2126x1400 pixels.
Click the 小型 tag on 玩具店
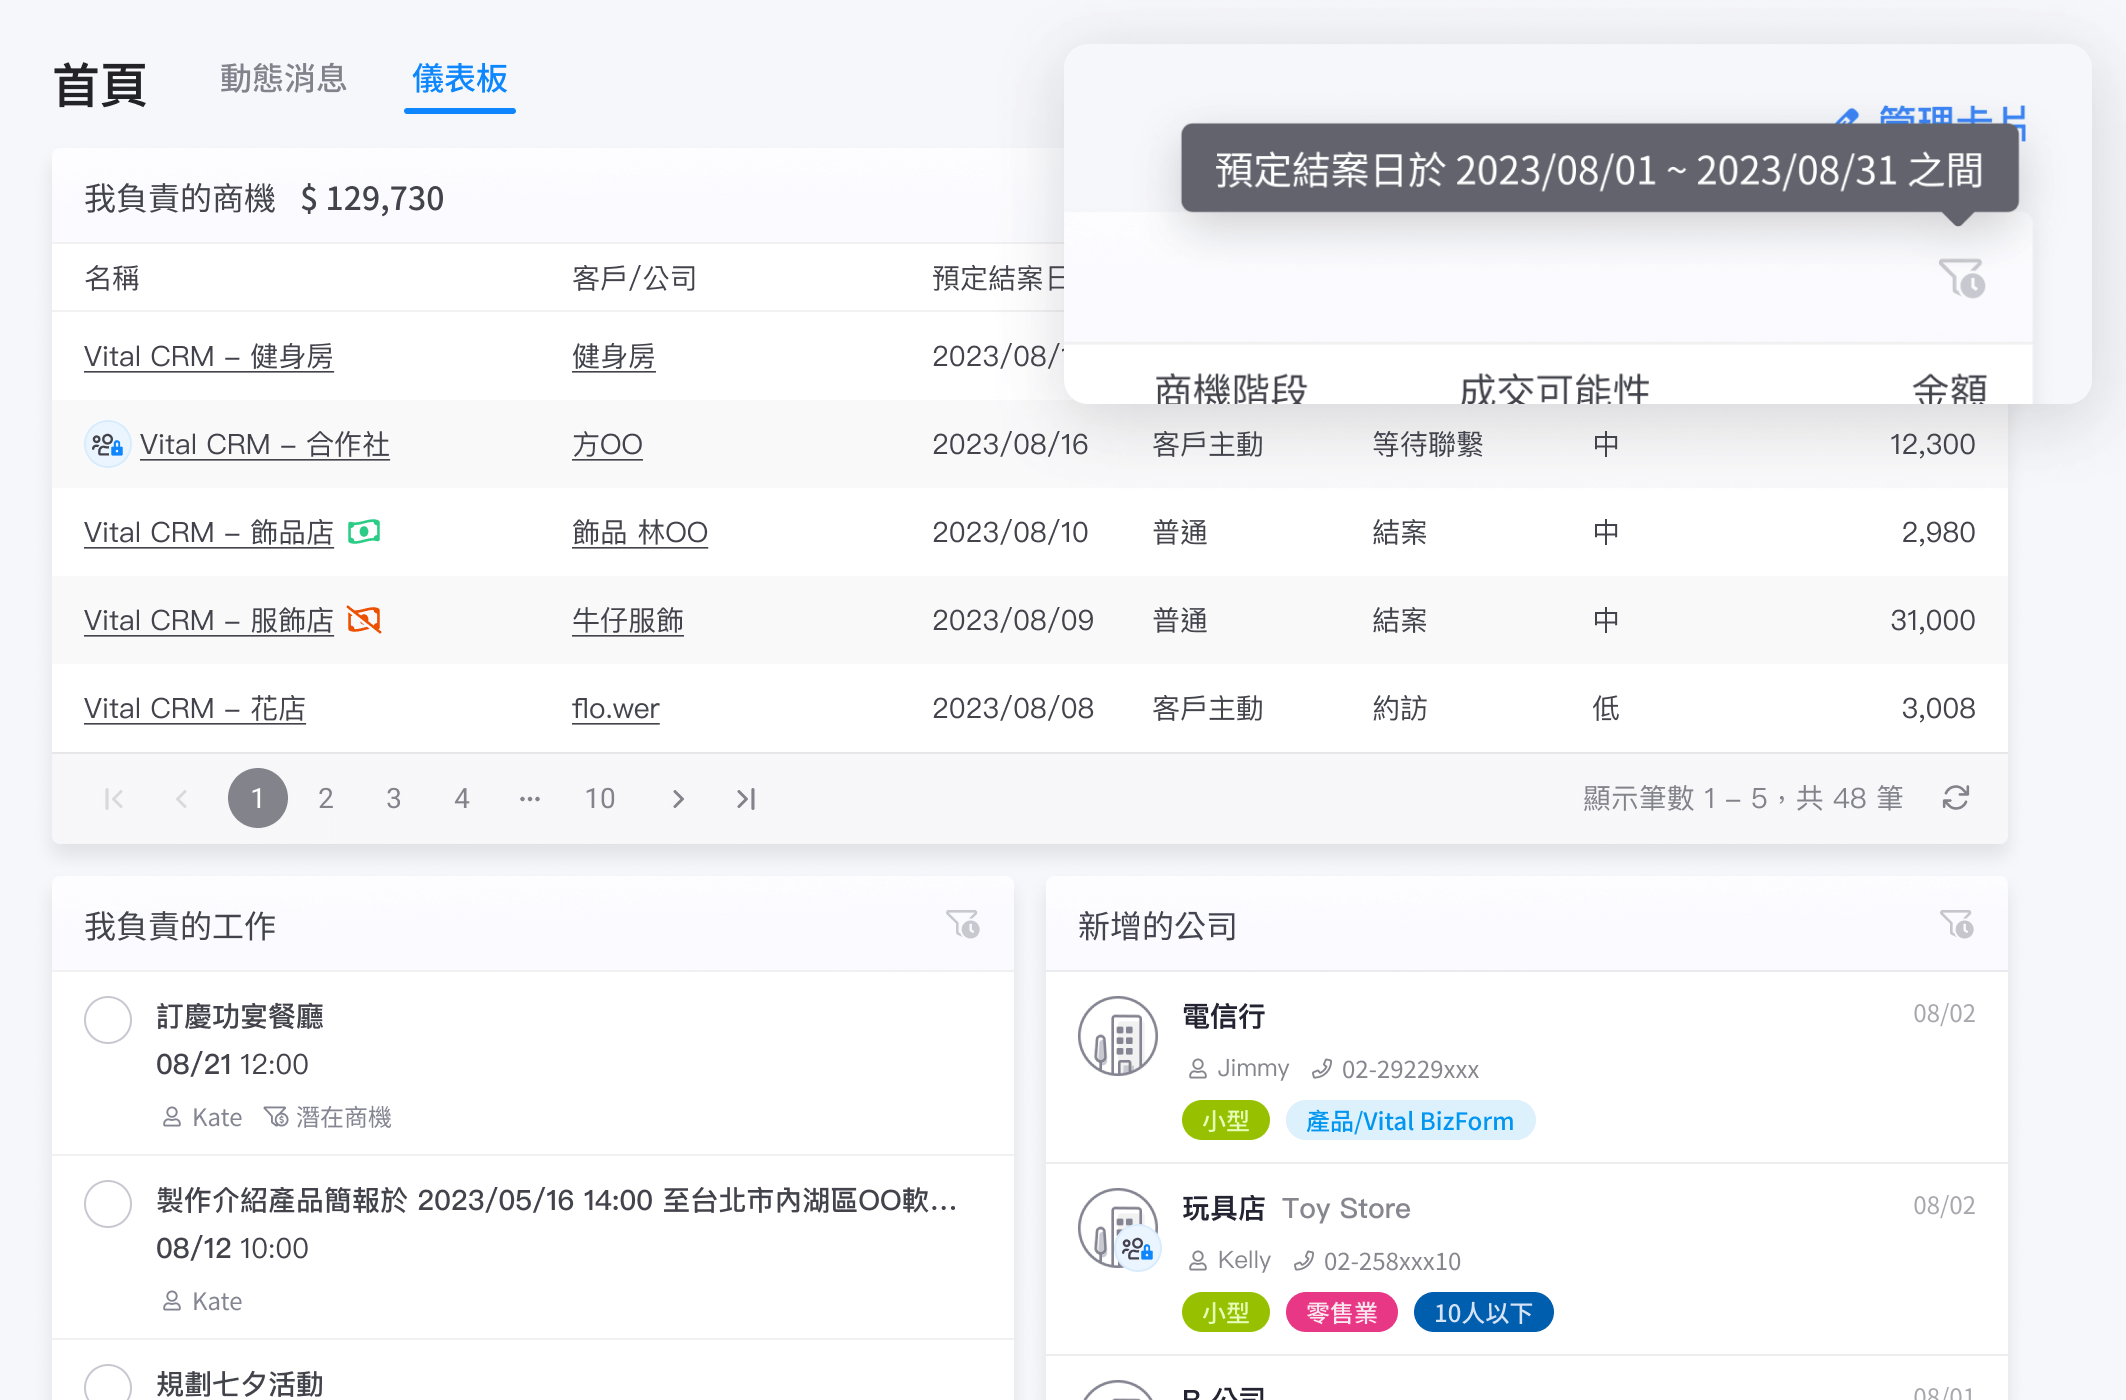(1226, 1313)
